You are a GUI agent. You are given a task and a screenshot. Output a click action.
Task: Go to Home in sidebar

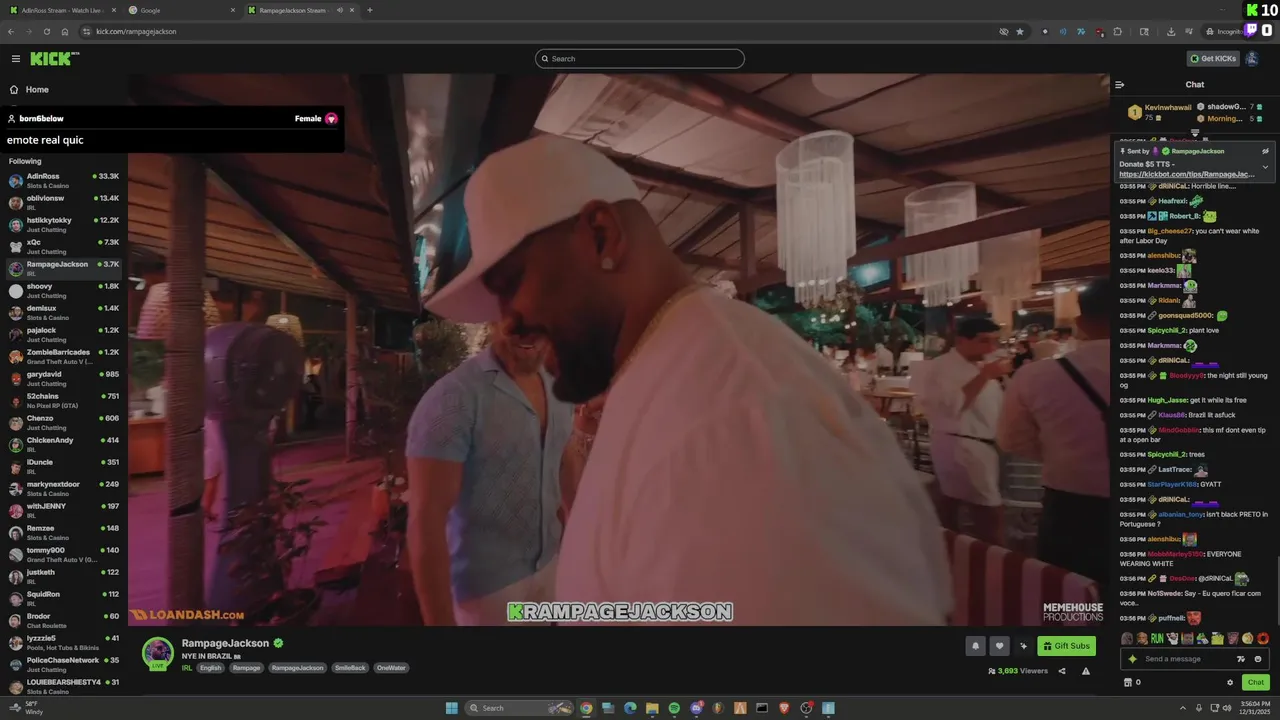(x=37, y=90)
